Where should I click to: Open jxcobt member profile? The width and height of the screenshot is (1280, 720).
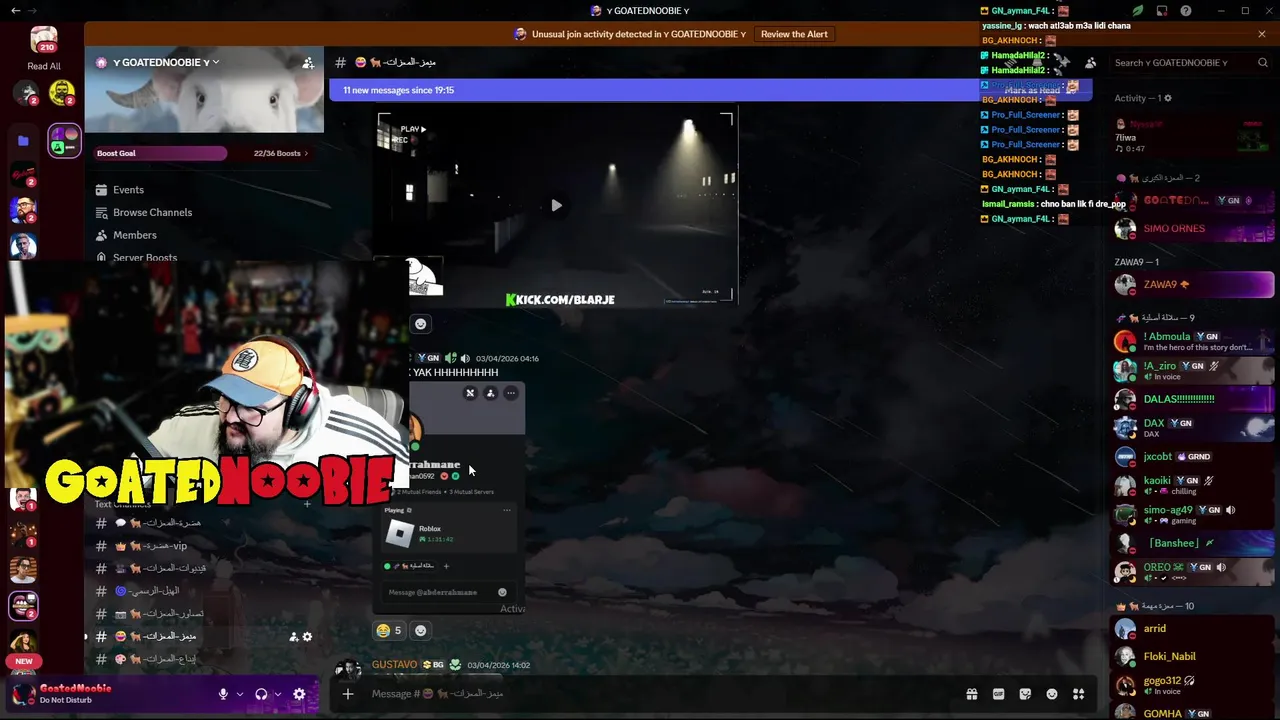(x=1192, y=456)
